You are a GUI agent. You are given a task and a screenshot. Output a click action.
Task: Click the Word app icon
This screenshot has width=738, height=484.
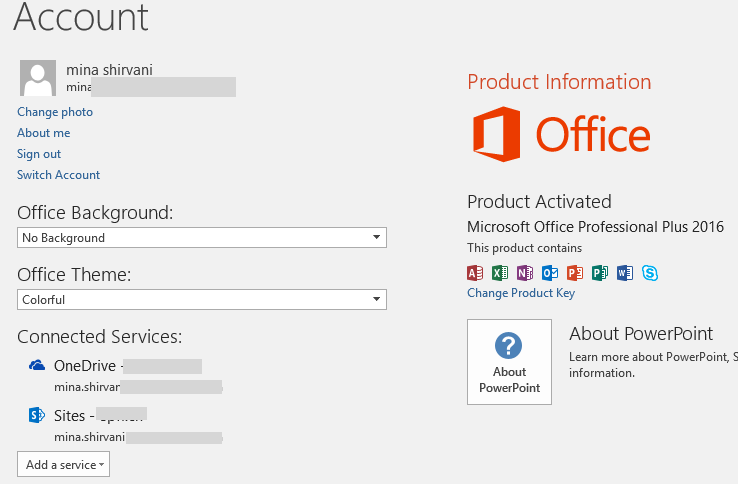pos(625,272)
